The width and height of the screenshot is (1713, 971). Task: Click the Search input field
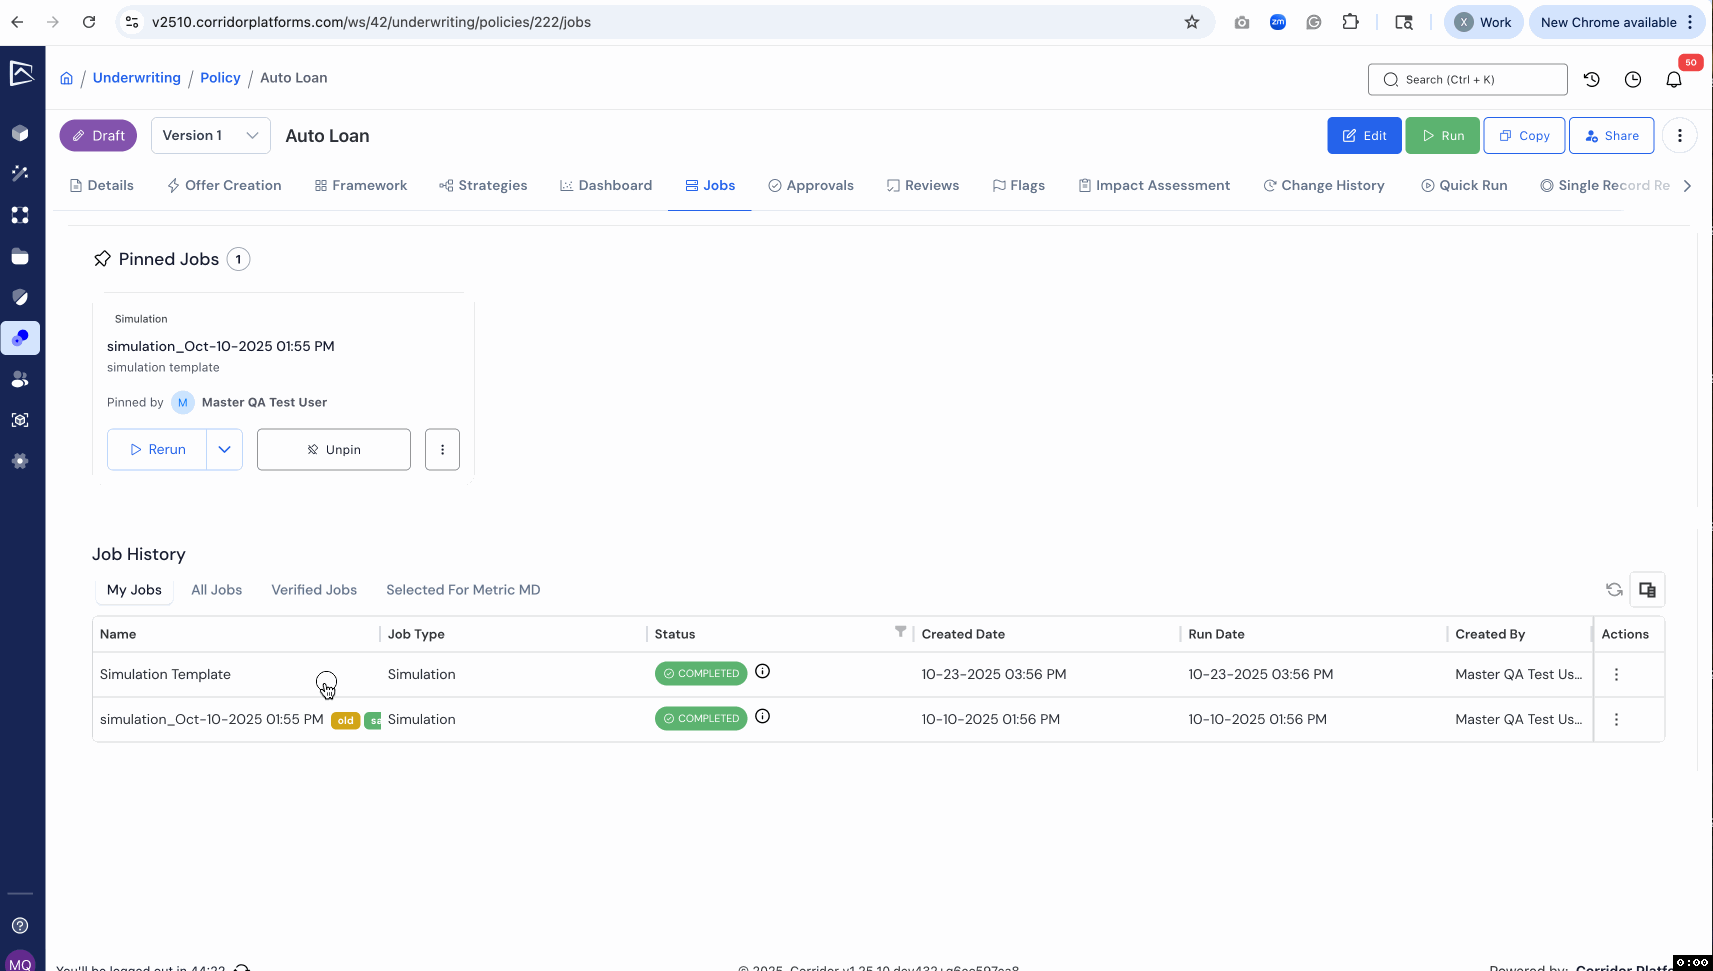point(1467,80)
